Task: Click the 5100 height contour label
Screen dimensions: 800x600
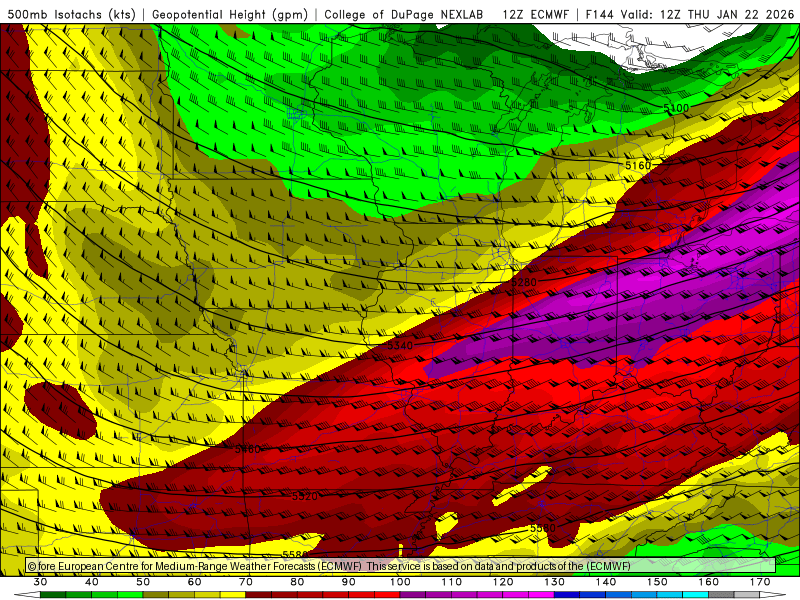Action: tap(676, 108)
